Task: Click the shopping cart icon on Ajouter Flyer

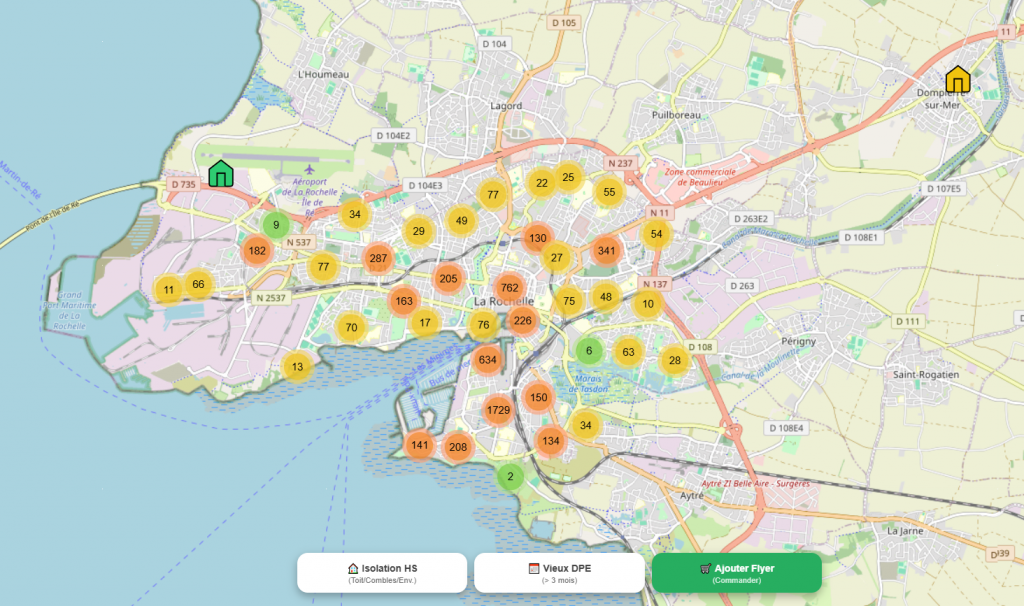Action: (x=704, y=567)
